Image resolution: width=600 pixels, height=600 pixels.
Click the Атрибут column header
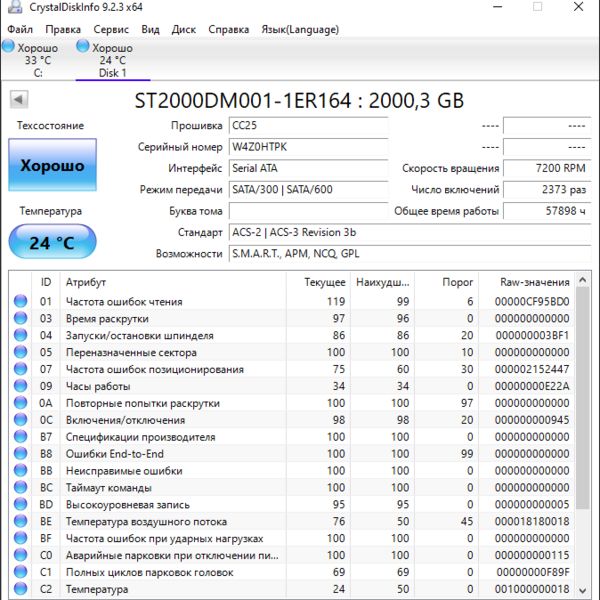173,282
